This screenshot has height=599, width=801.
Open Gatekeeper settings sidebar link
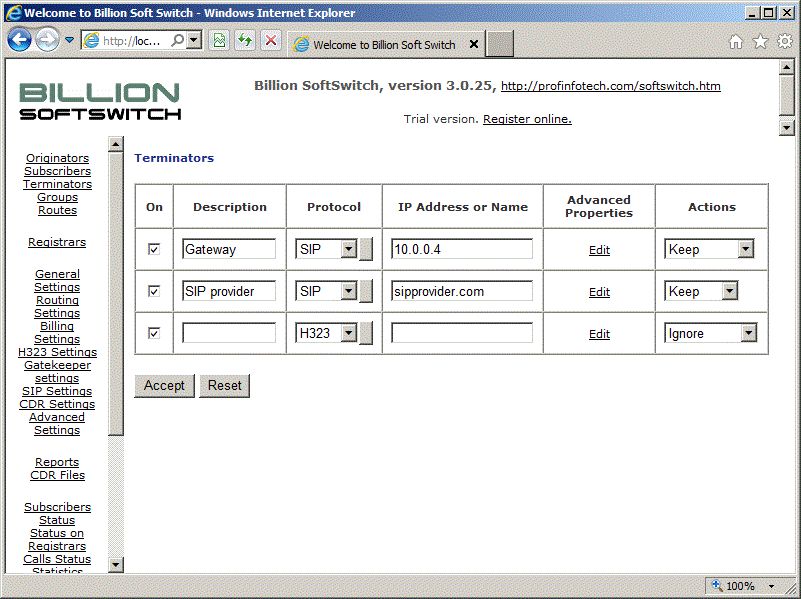click(57, 371)
